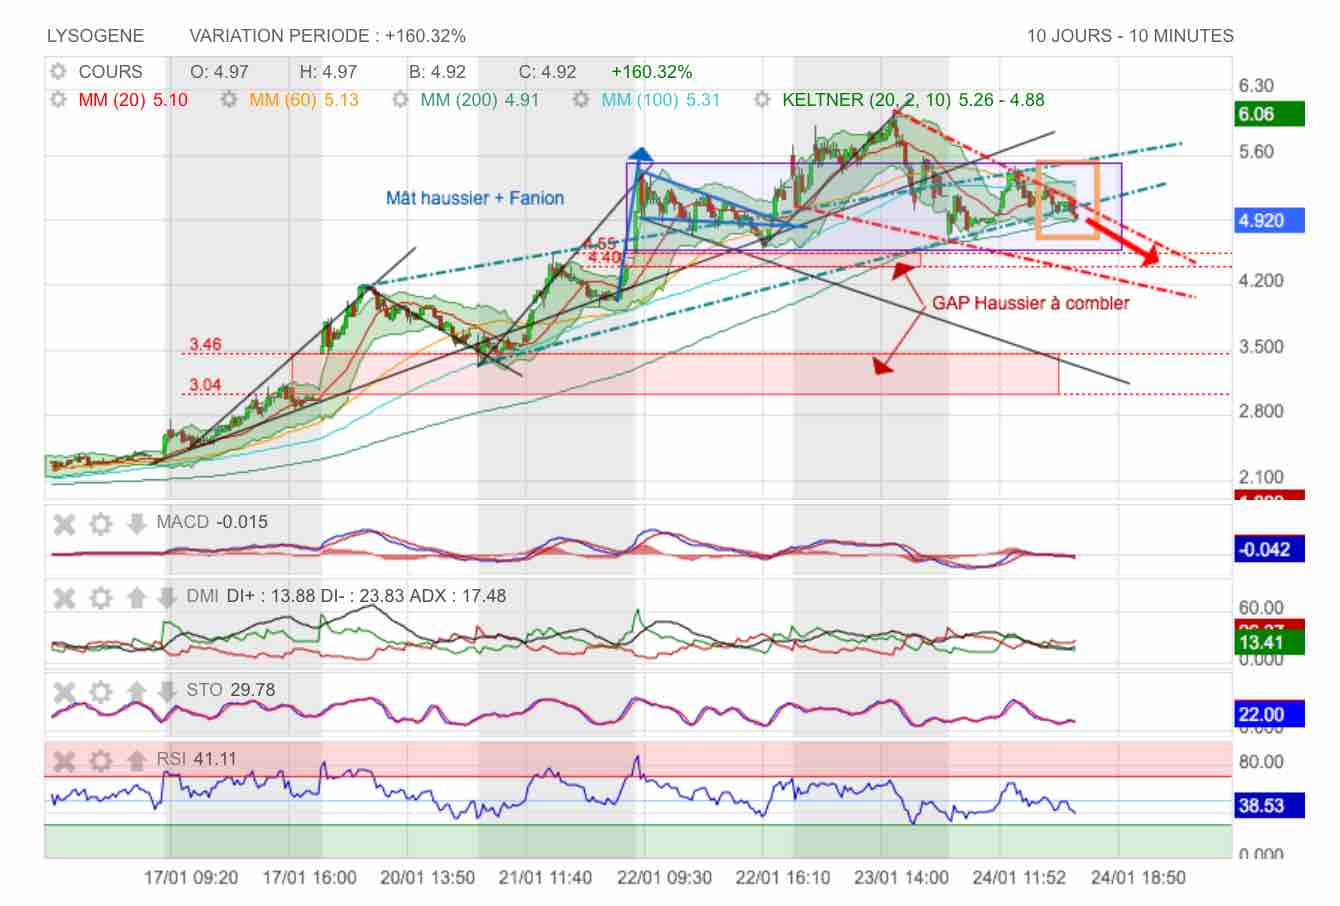This screenshot has height=906, width=1340.
Task: Move STO panel down with arrow
Action: (166, 691)
